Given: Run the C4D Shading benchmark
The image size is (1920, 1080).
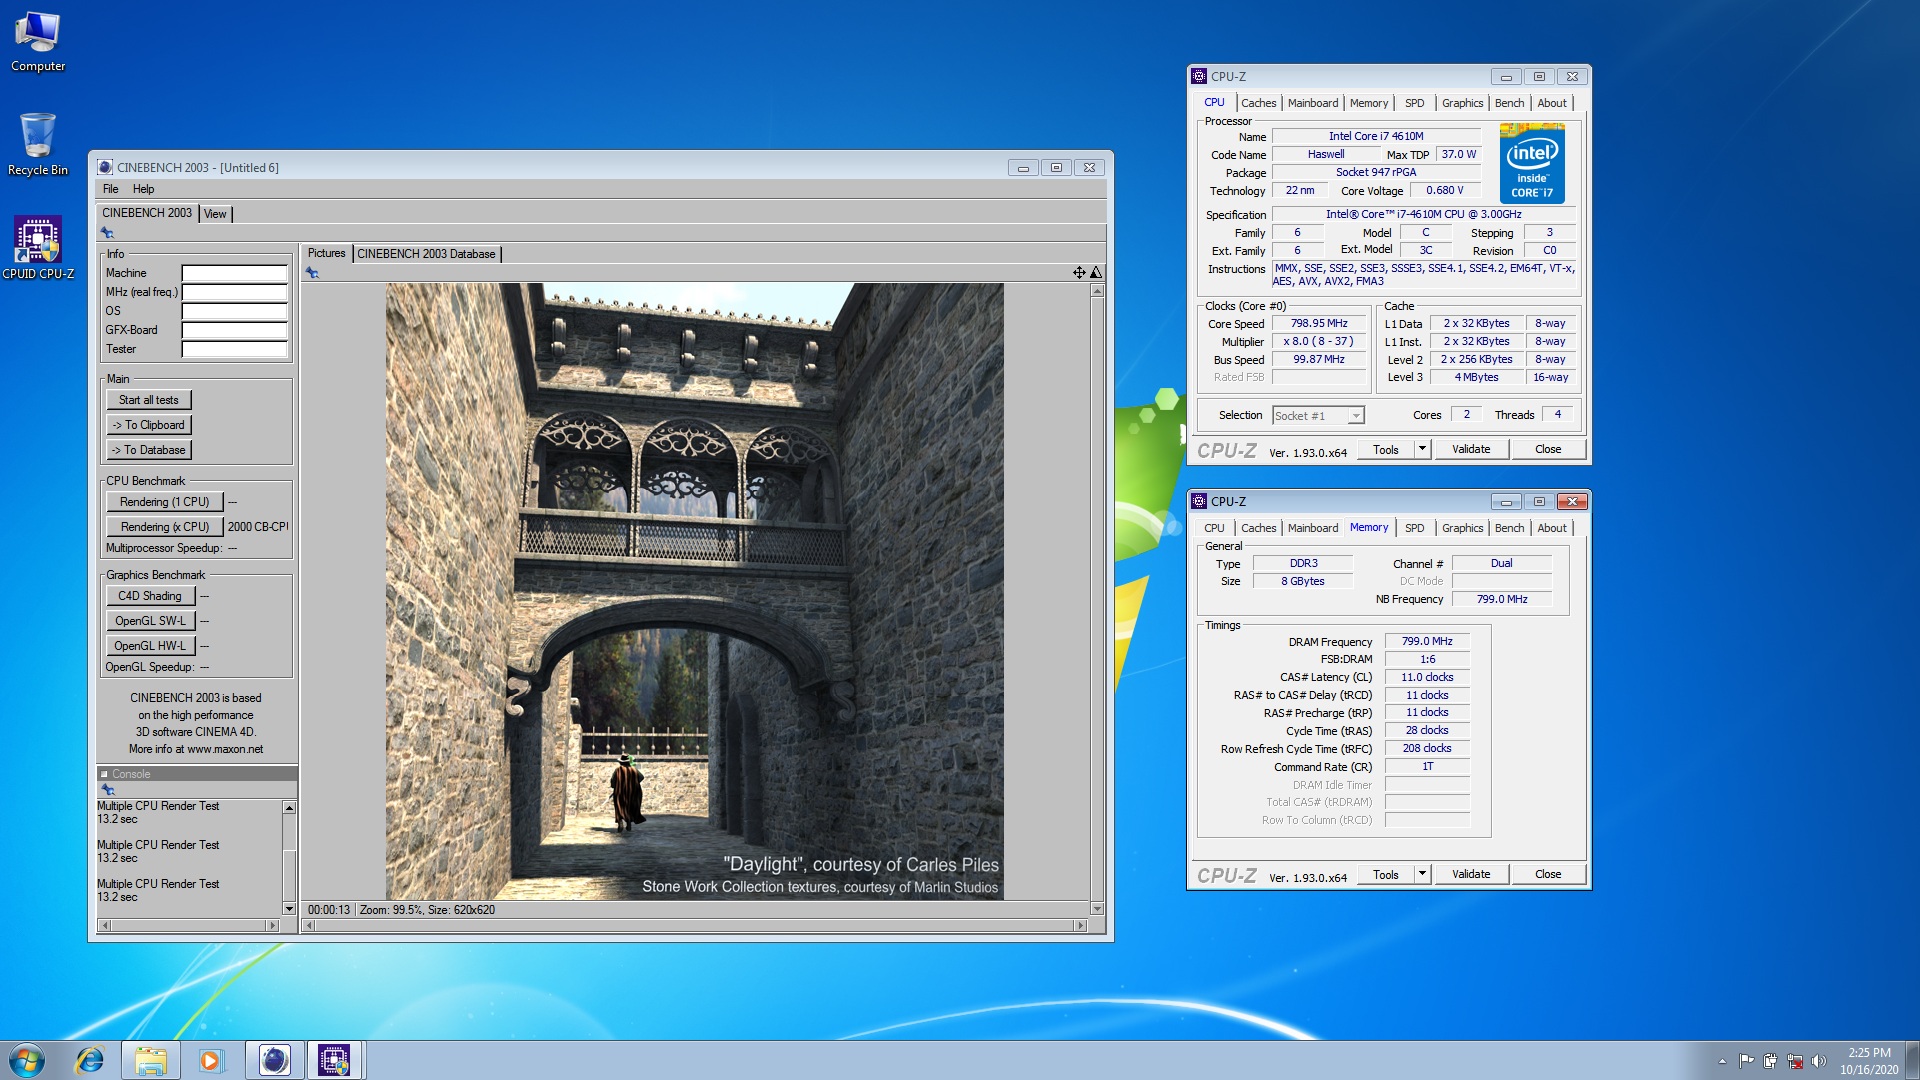Looking at the screenshot, I should tap(150, 596).
